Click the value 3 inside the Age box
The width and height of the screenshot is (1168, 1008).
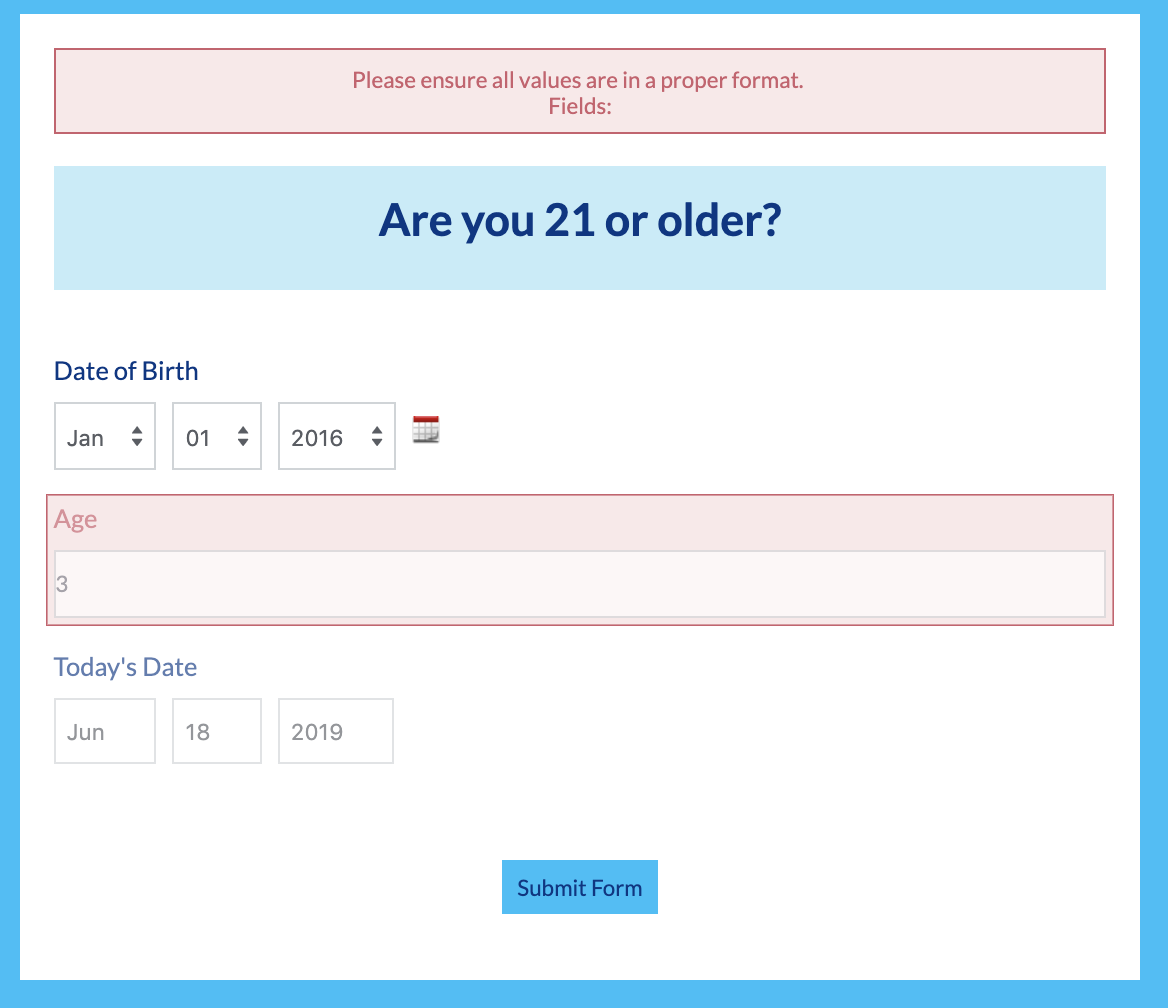(x=63, y=582)
